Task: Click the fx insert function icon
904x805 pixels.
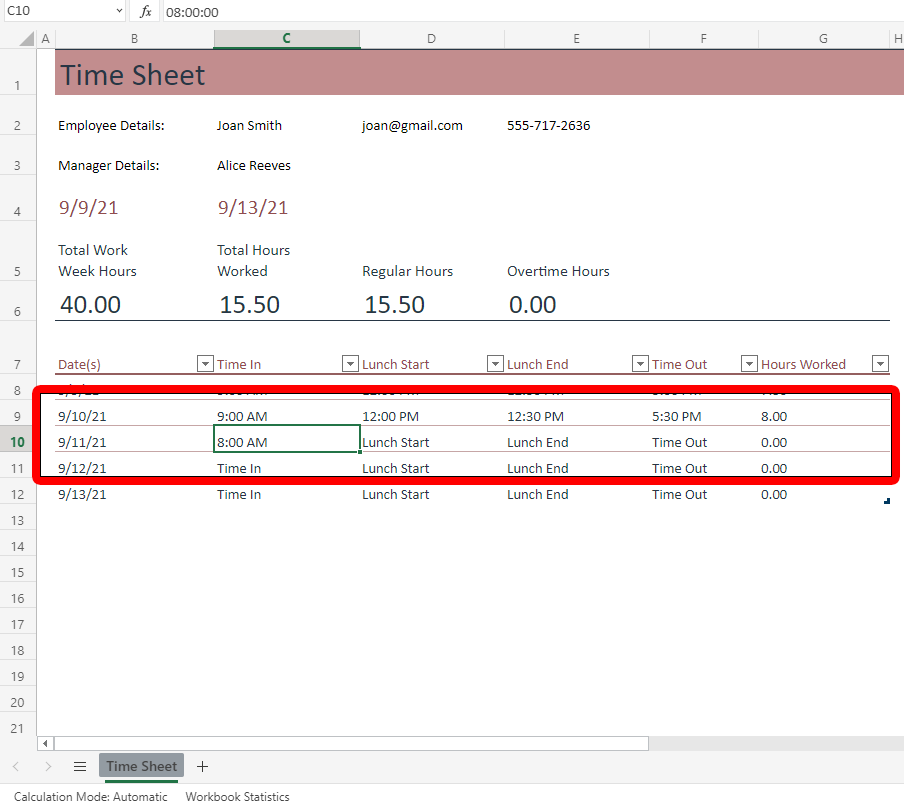Action: coord(146,12)
